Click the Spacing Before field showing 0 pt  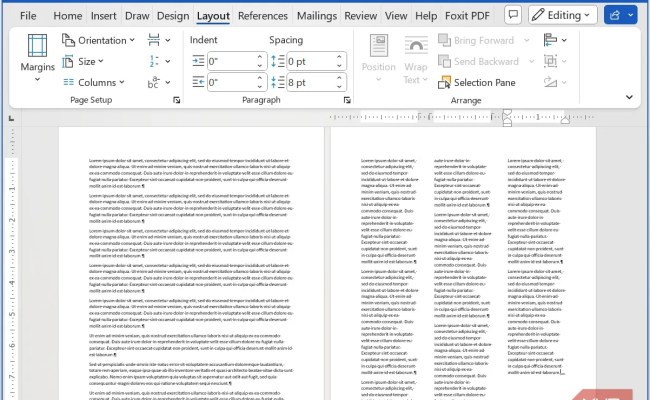coord(311,61)
